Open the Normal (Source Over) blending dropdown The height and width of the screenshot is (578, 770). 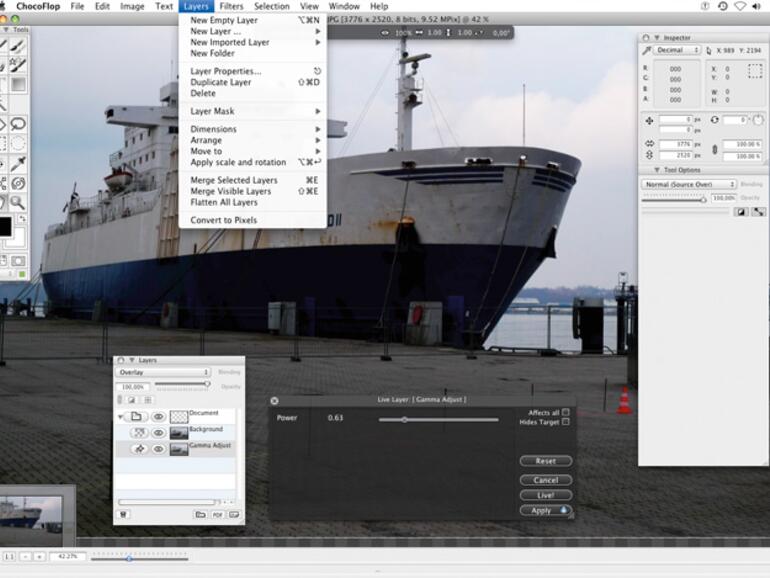coord(689,184)
